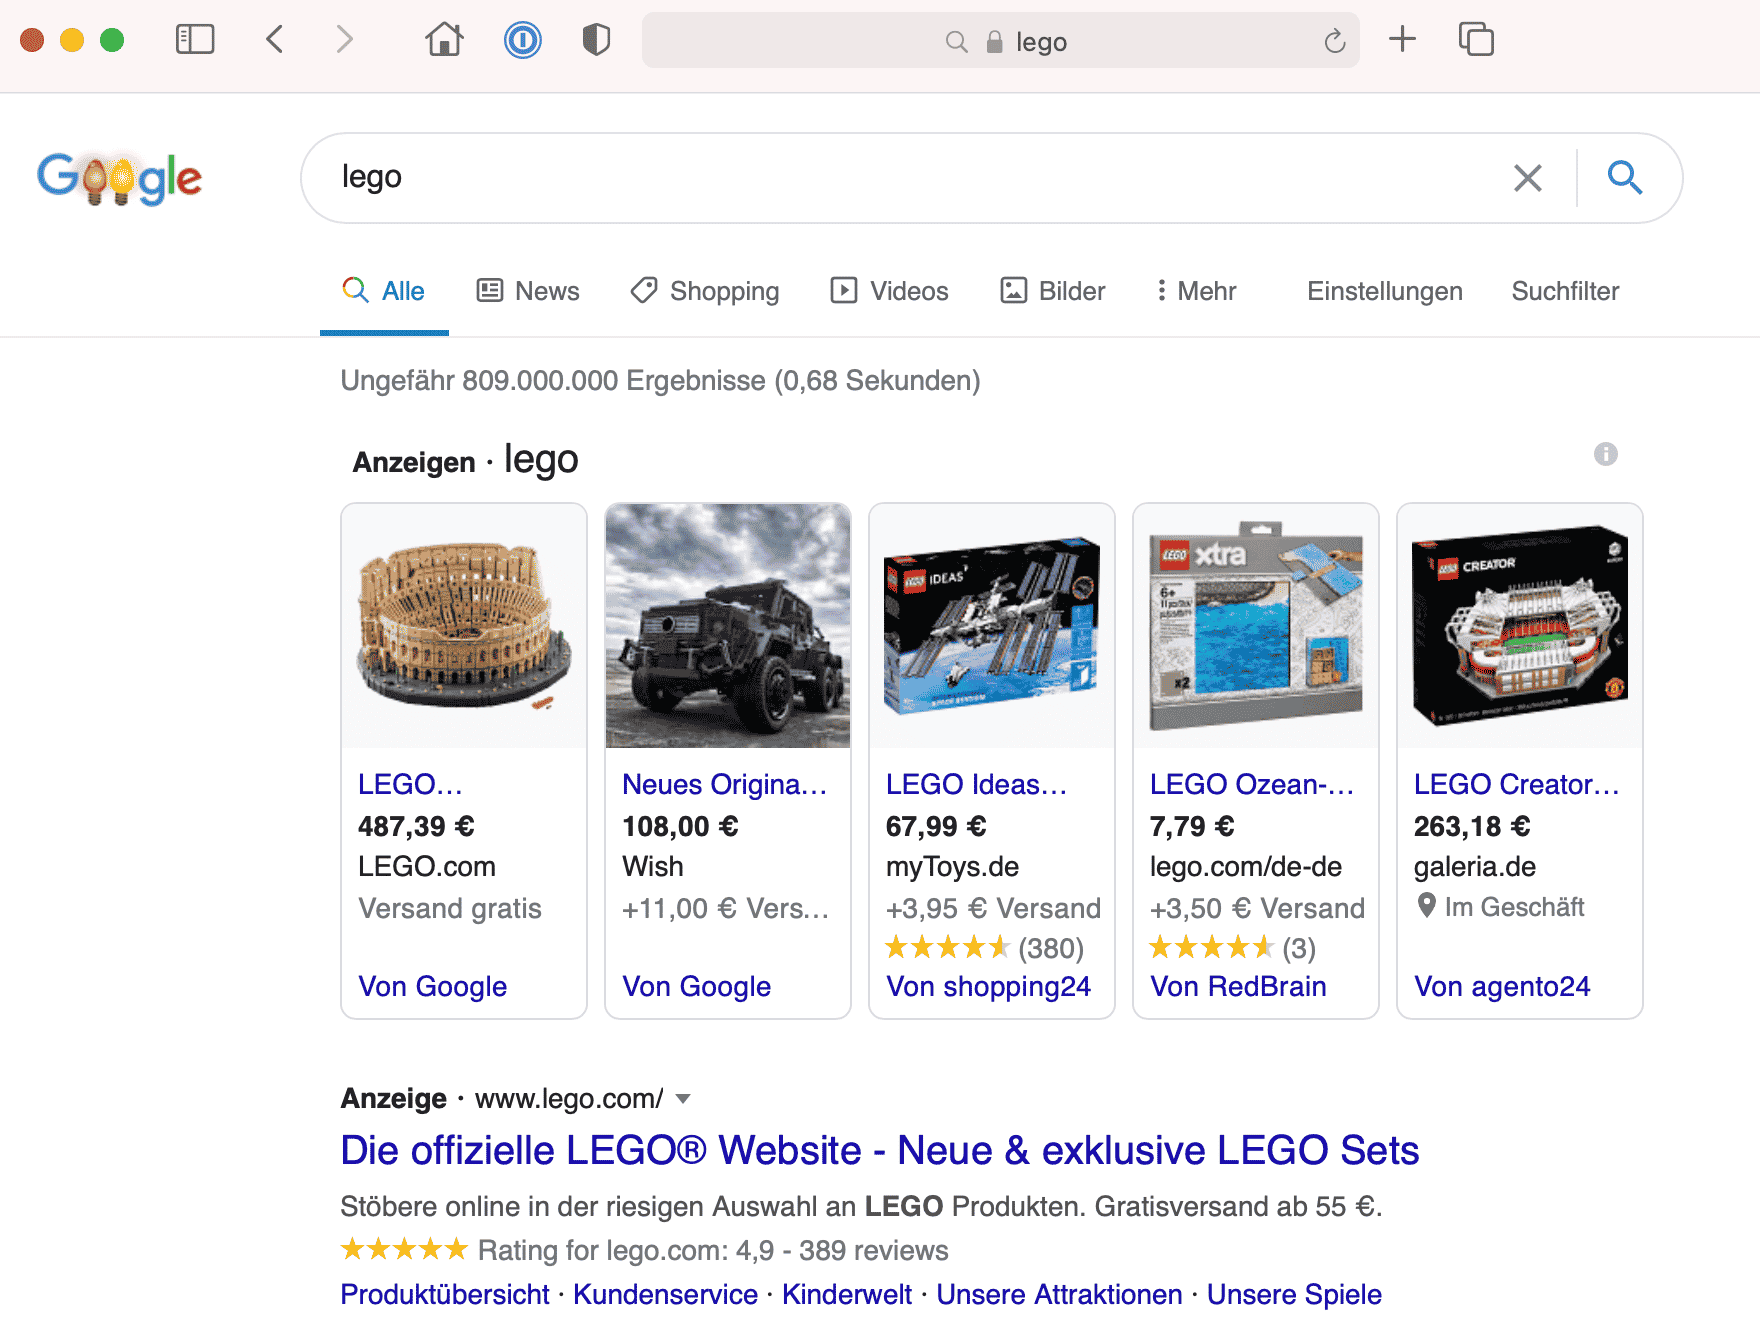This screenshot has height=1320, width=1760.
Task: Open the Kinderwelt sitelink
Action: 847,1294
